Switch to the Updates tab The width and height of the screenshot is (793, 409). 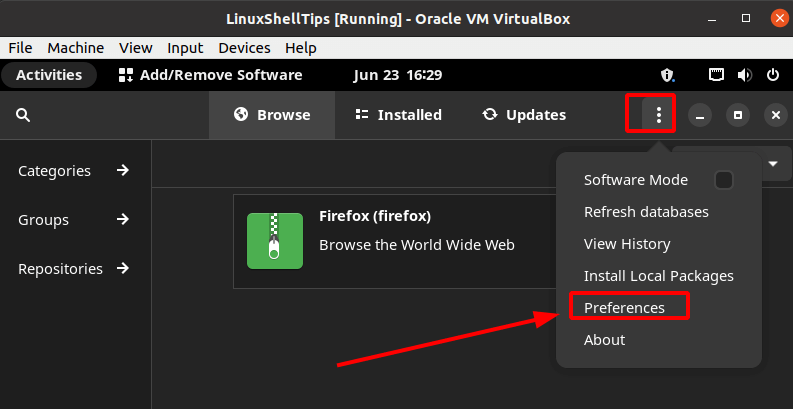point(524,115)
